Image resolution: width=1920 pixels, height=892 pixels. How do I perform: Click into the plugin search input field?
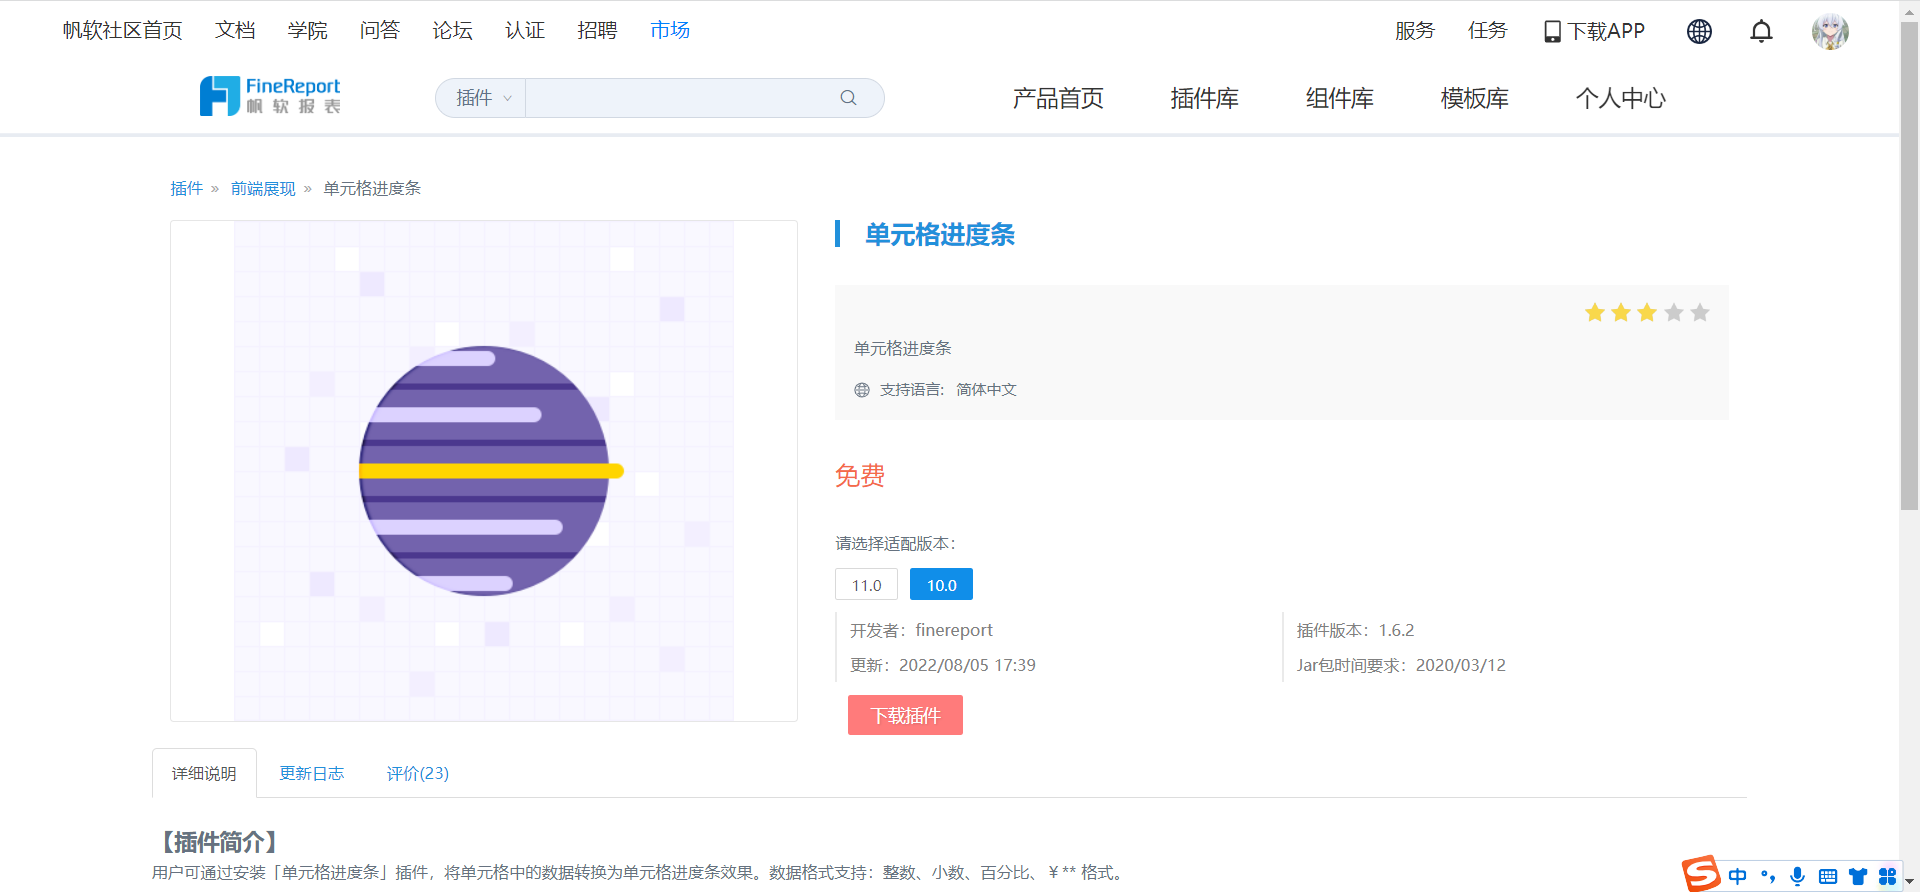click(x=680, y=98)
